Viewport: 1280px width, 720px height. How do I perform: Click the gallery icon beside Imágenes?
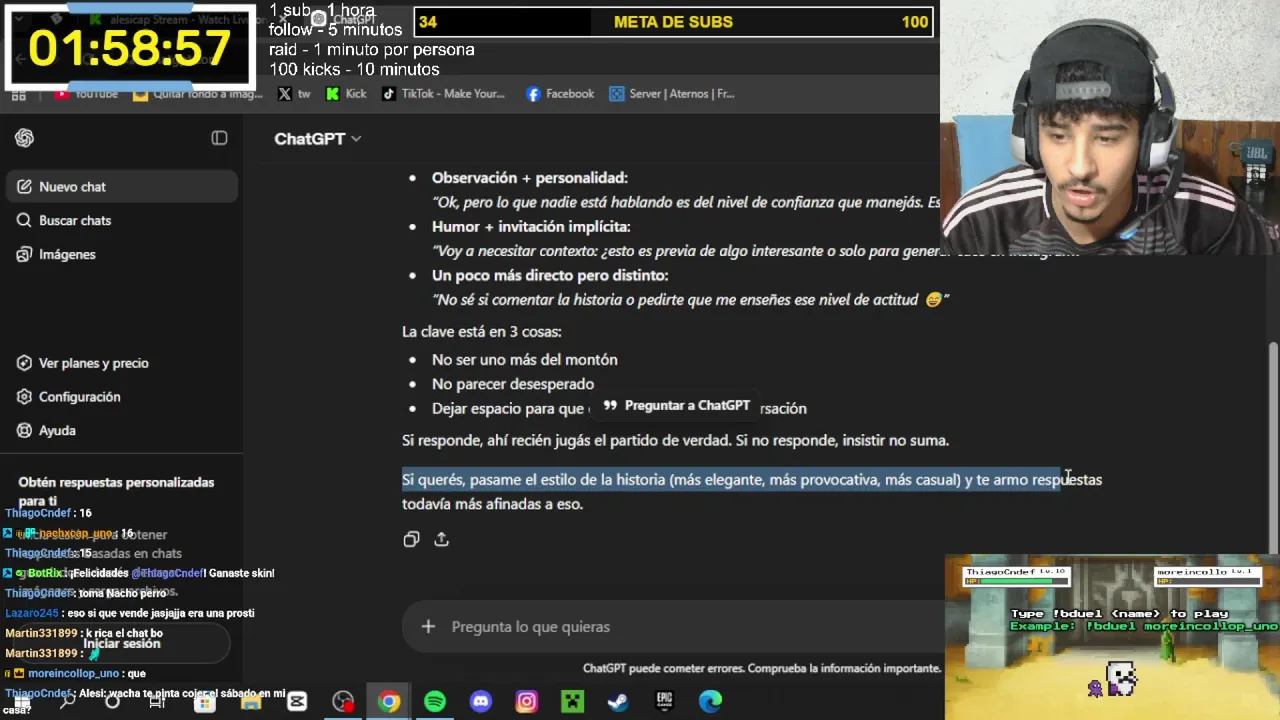pyautogui.click(x=24, y=255)
